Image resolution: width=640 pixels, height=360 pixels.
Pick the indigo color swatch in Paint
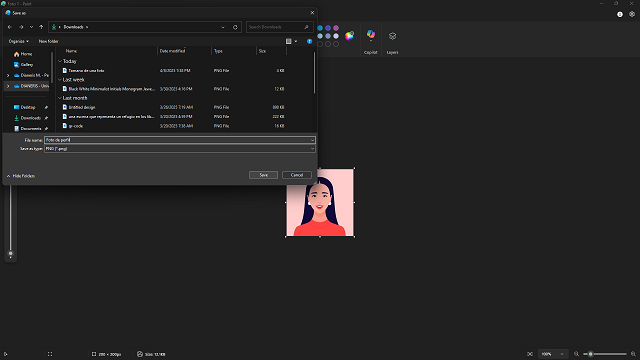(328, 28)
